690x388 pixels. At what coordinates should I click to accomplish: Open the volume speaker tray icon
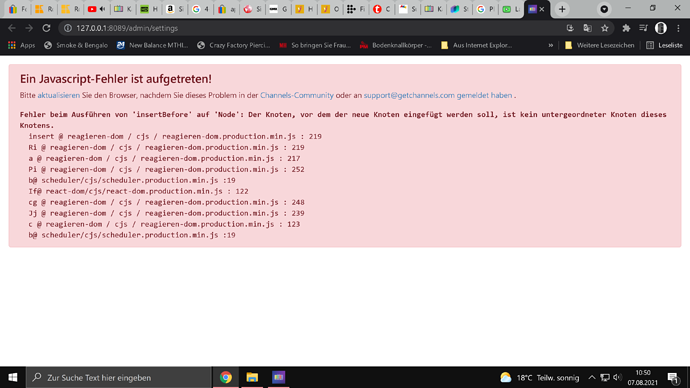coord(617,377)
